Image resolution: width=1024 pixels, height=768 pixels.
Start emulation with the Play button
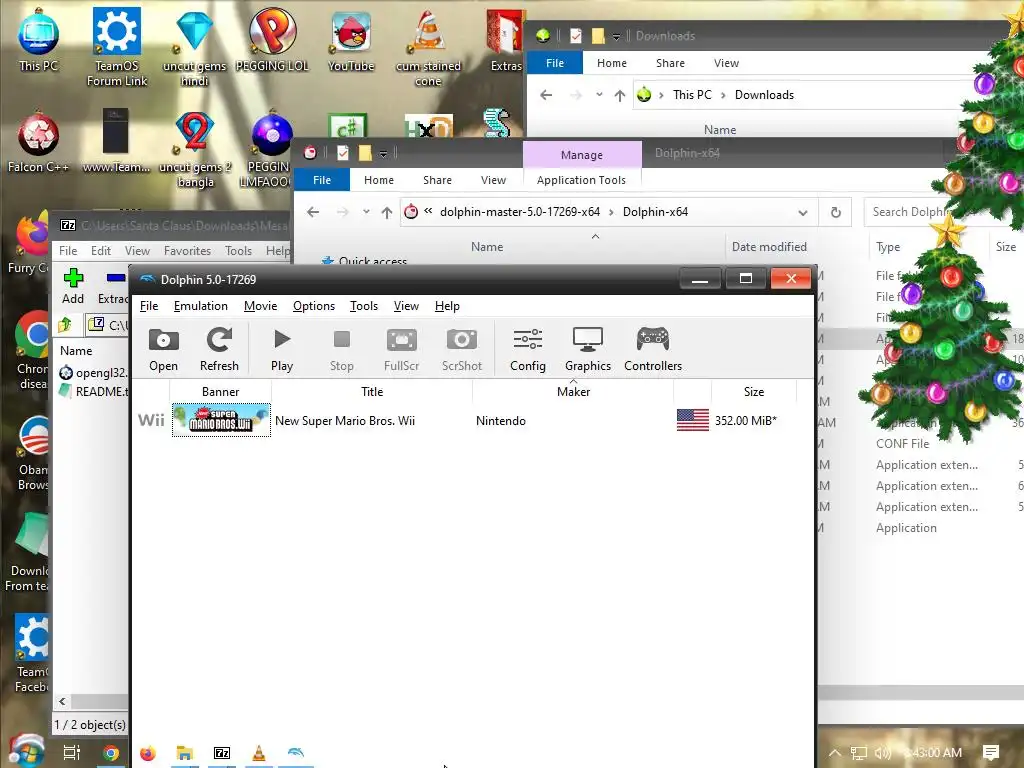click(281, 350)
